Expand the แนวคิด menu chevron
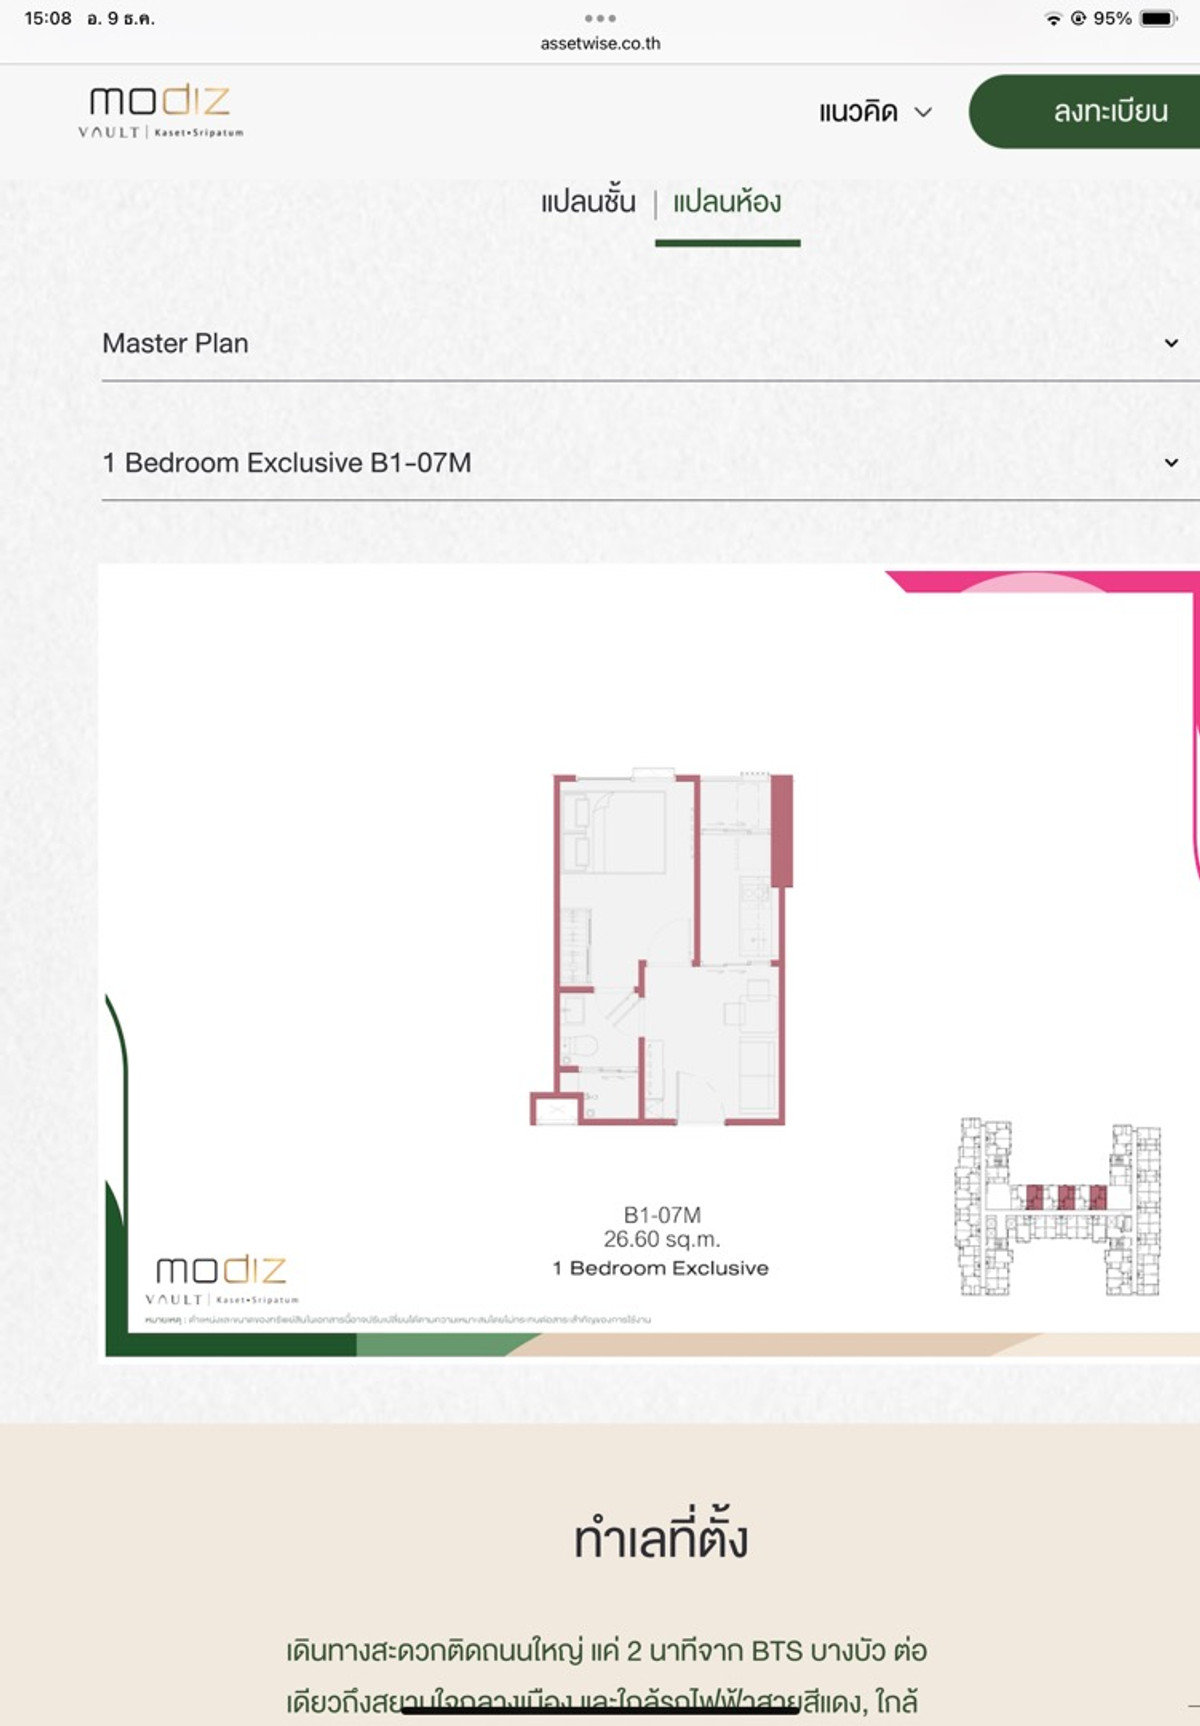The height and width of the screenshot is (1726, 1200). pyautogui.click(x=924, y=112)
